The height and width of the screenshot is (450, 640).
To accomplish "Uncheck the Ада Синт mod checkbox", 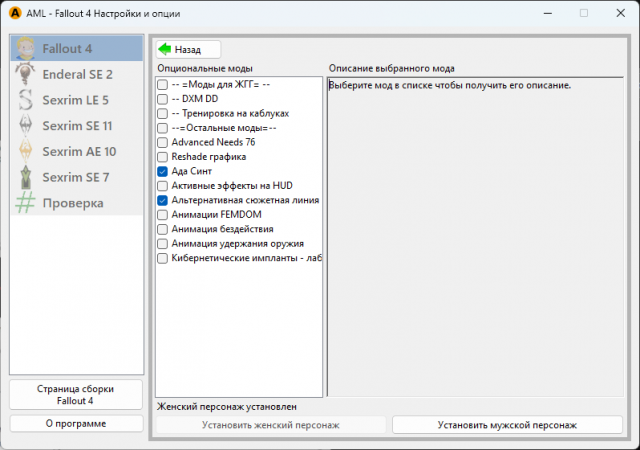I will [163, 172].
